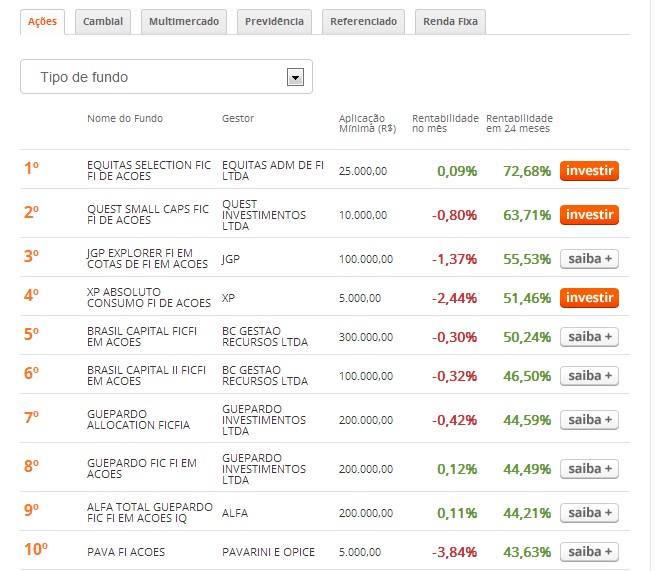The height and width of the screenshot is (571, 656).
Task: Click the -3,84% monthly return
Action: pyautogui.click(x=454, y=552)
